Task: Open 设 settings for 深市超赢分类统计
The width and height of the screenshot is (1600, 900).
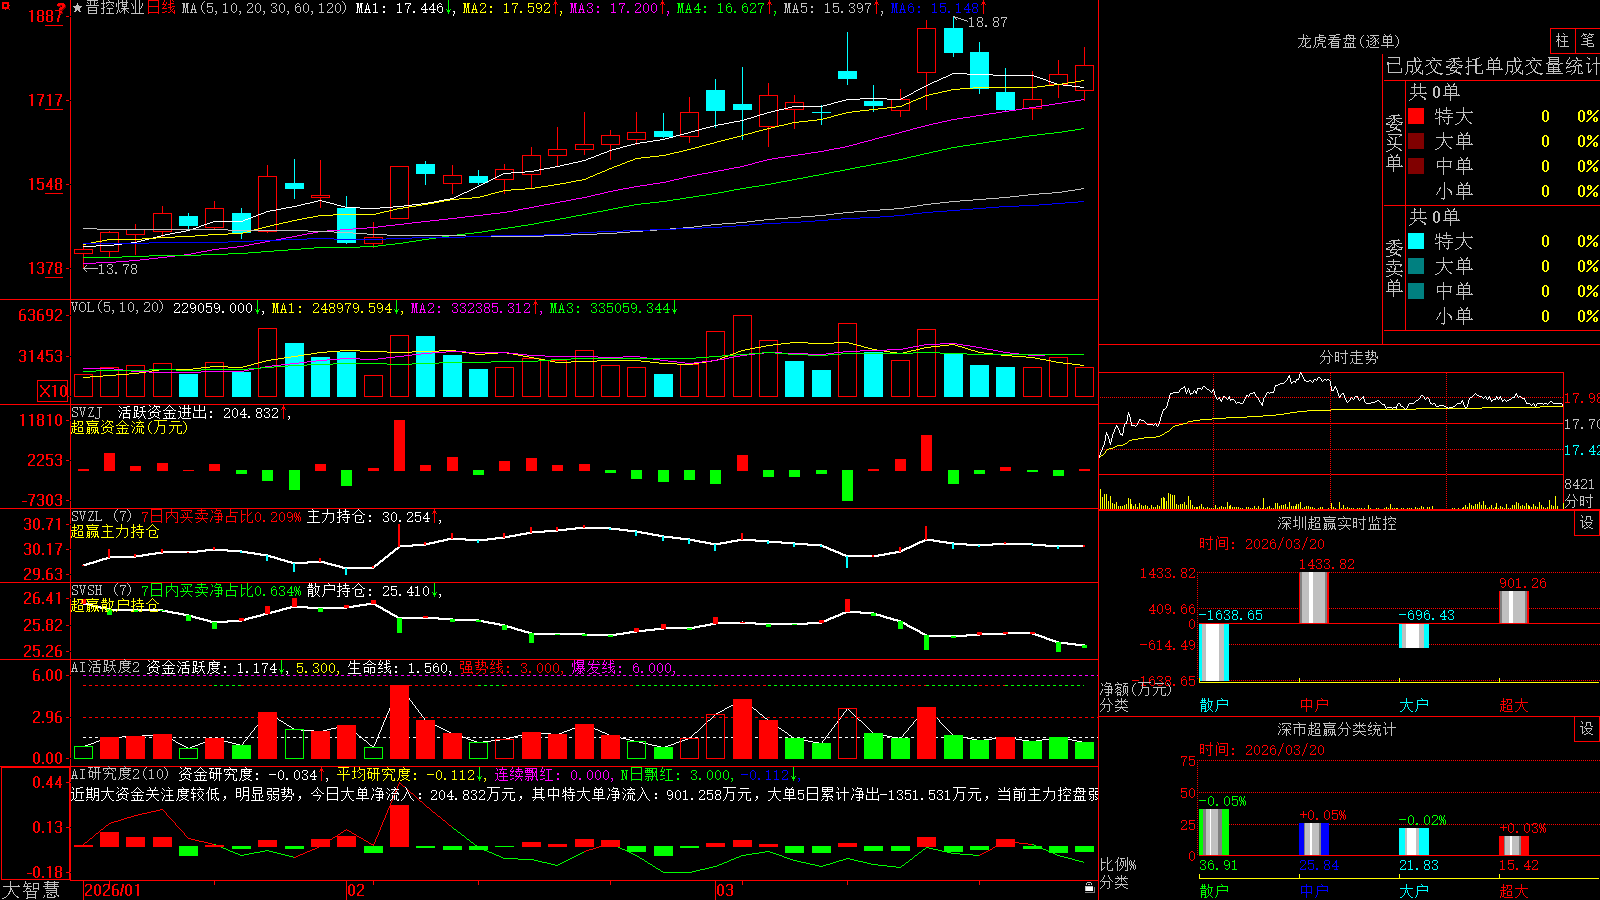Action: pyautogui.click(x=1587, y=729)
